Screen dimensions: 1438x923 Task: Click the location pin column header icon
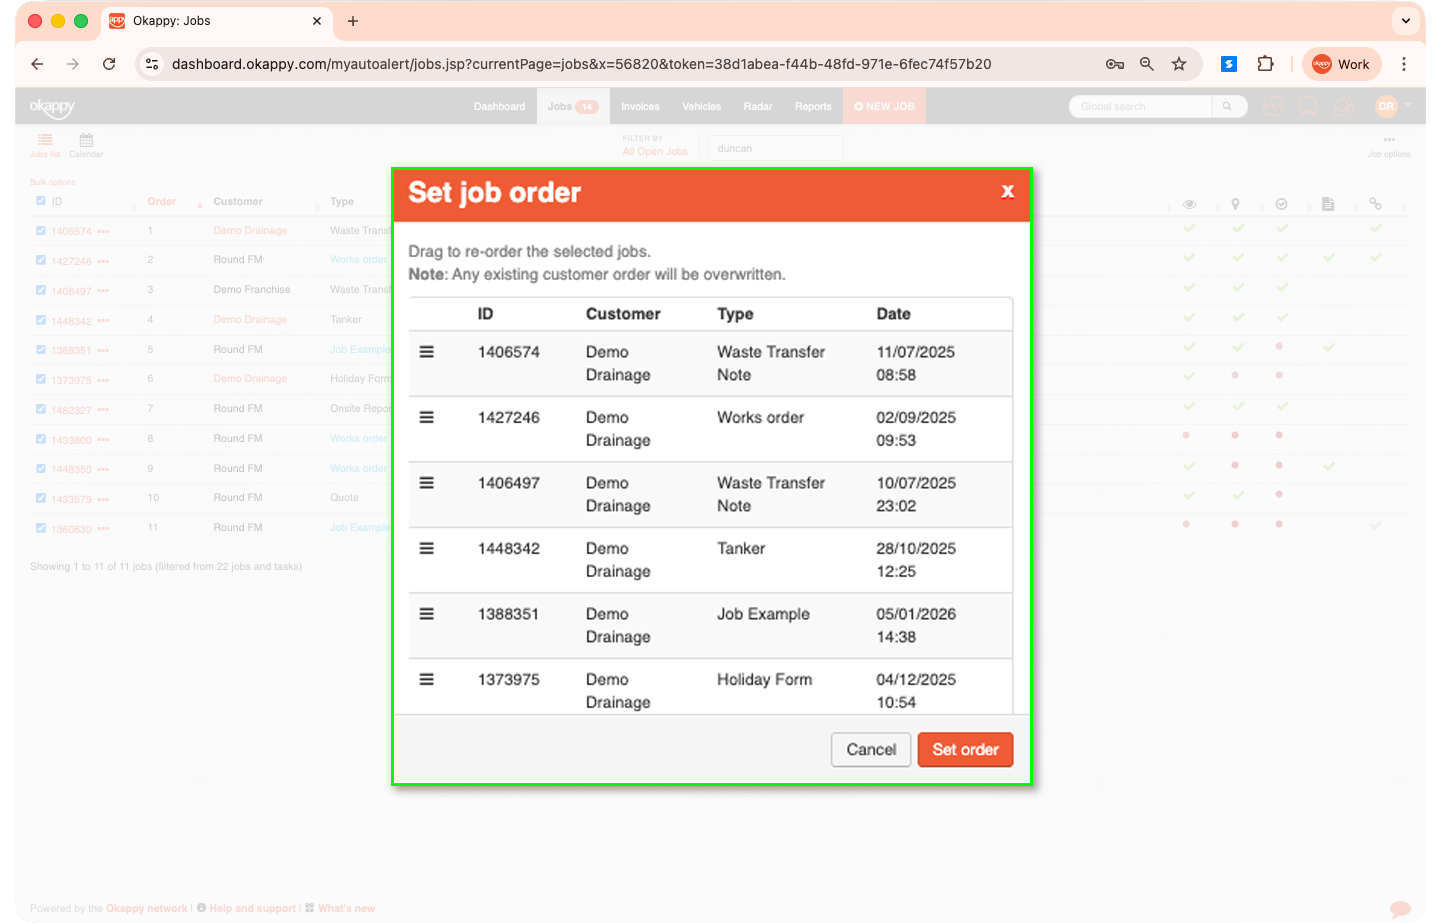1235,204
